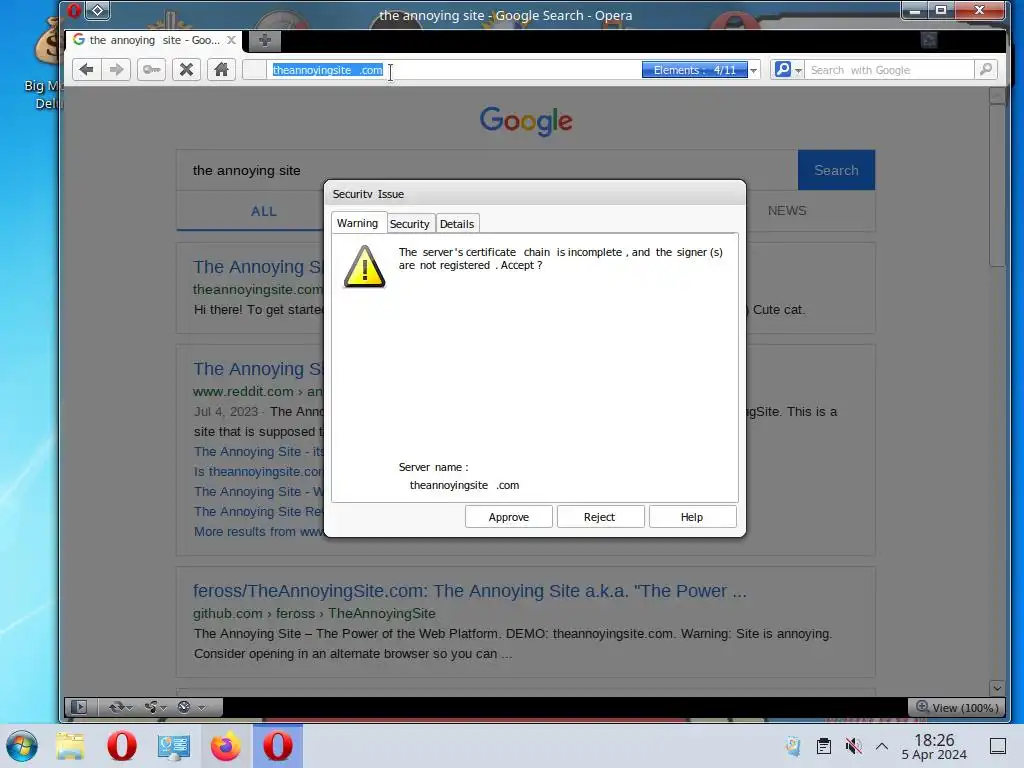Image resolution: width=1024 pixels, height=768 pixels.
Task: Submit search with the magnifier button
Action: (985, 69)
